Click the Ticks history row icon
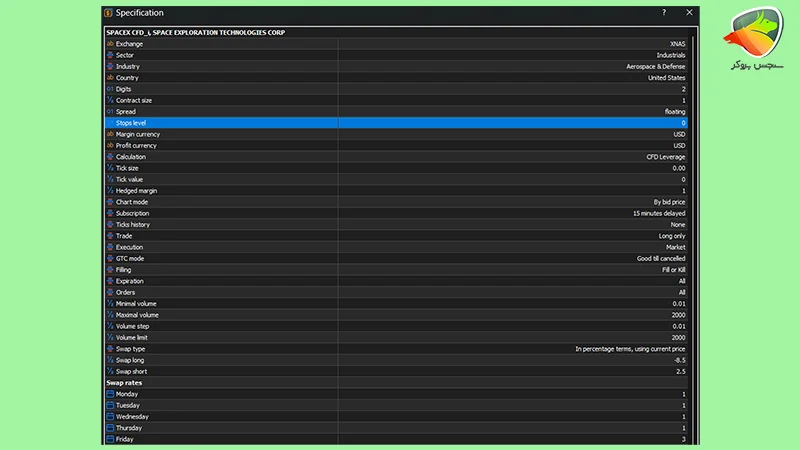The height and width of the screenshot is (450, 800). pos(110,224)
